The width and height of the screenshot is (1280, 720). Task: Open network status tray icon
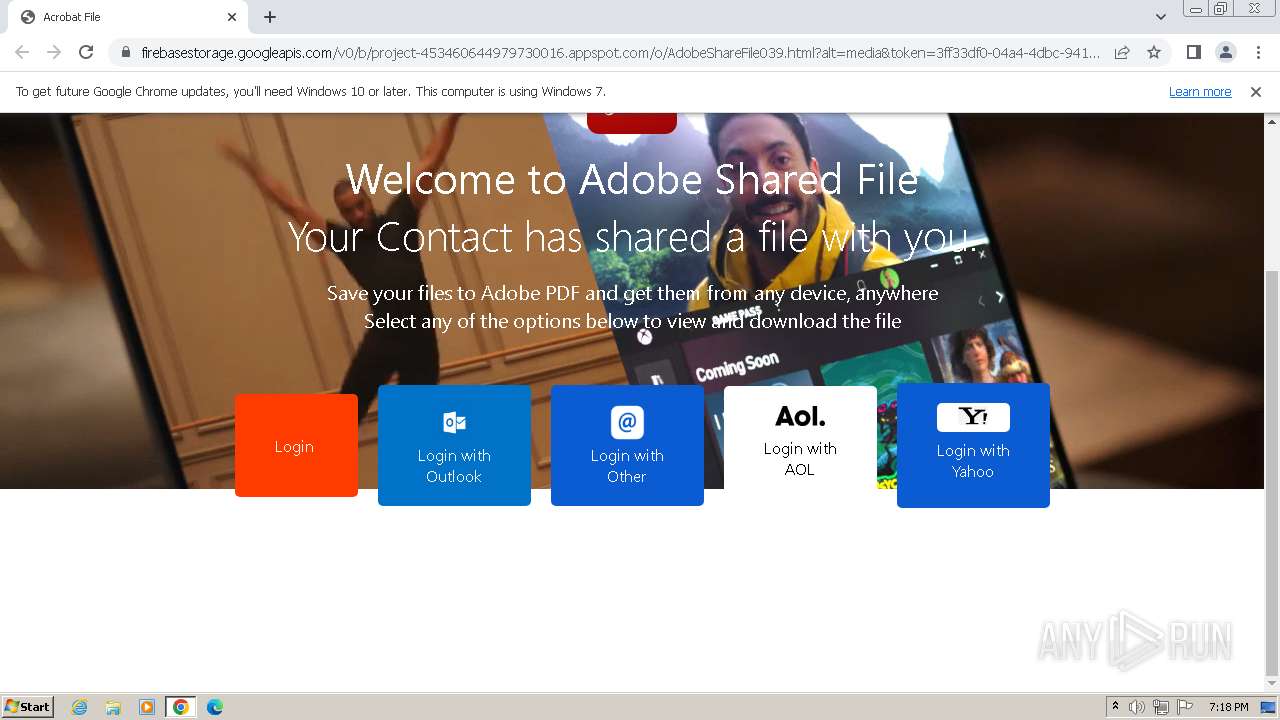pos(1161,707)
